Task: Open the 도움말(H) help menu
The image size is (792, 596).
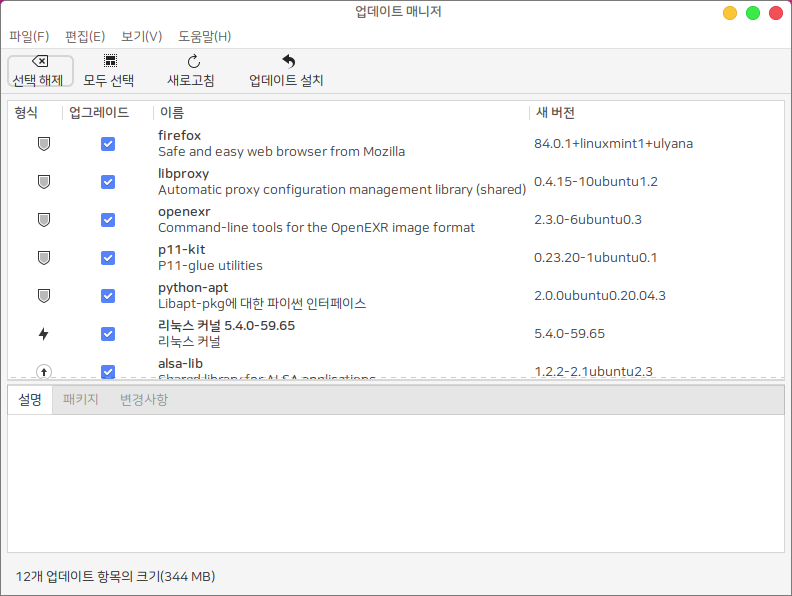Action: coord(204,37)
